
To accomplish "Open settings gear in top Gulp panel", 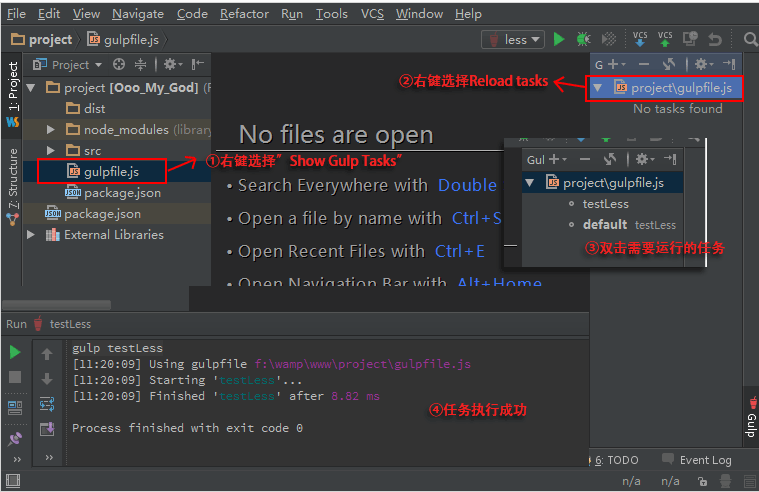I will (703, 64).
